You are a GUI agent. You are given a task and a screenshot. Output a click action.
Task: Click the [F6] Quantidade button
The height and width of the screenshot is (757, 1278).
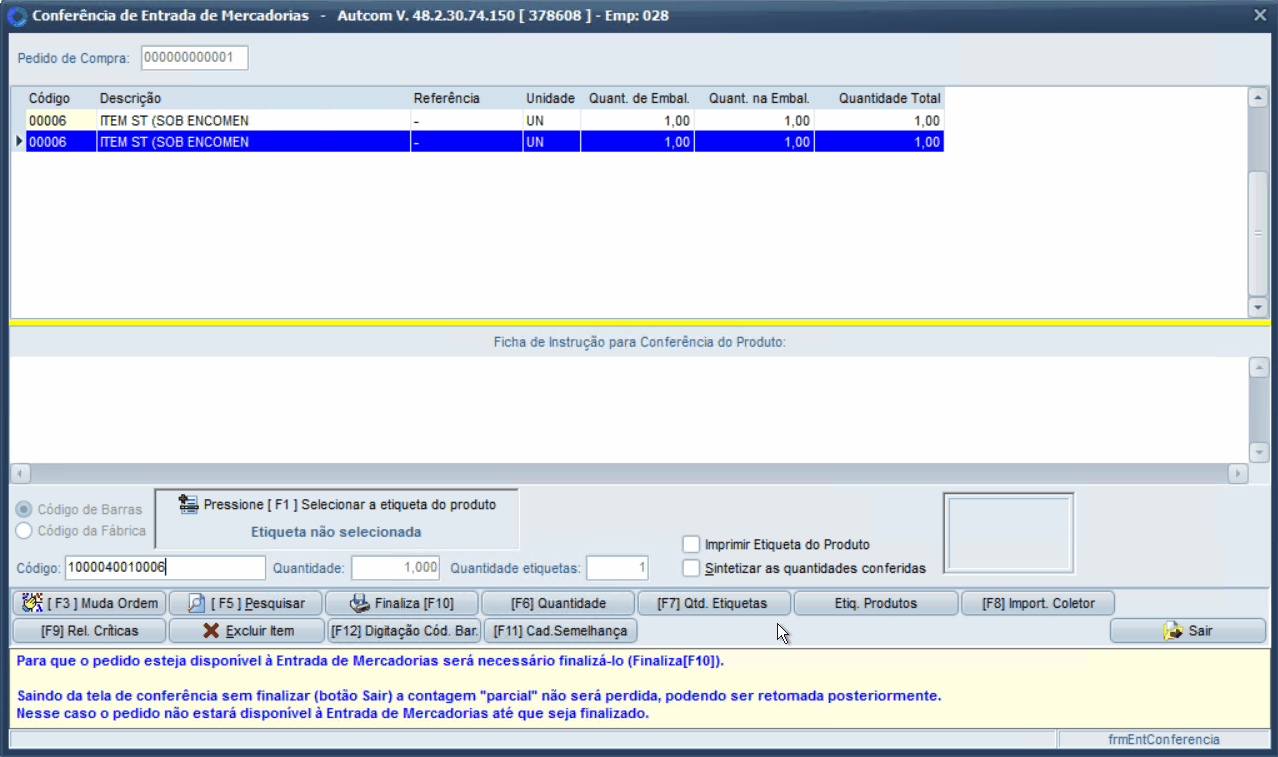click(558, 603)
